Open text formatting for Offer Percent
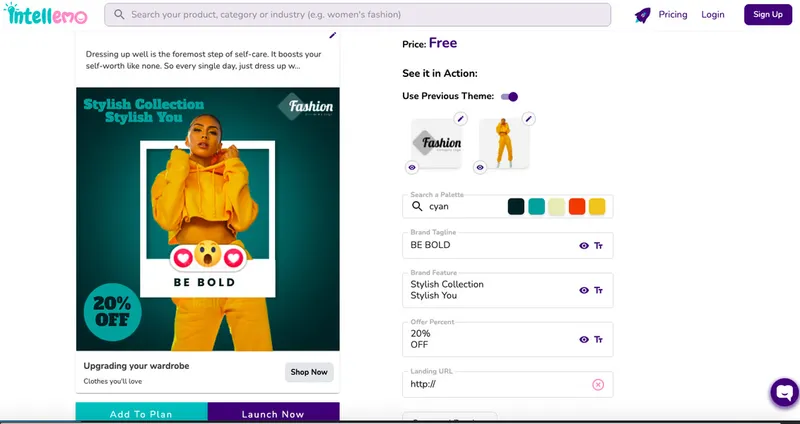The width and height of the screenshot is (800, 424). pyautogui.click(x=599, y=339)
